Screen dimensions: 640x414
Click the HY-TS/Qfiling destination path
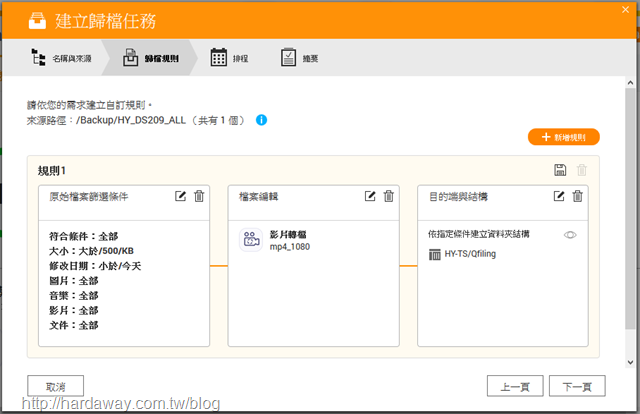point(470,254)
